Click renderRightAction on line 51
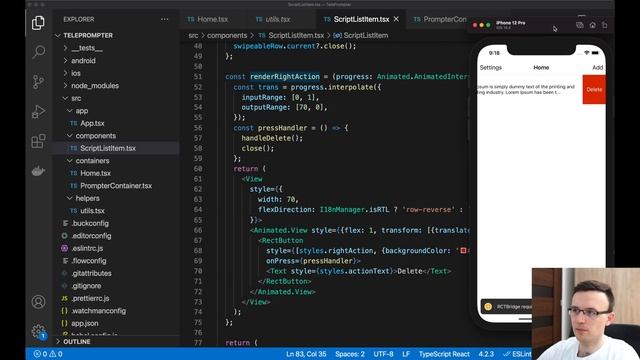 [285, 77]
